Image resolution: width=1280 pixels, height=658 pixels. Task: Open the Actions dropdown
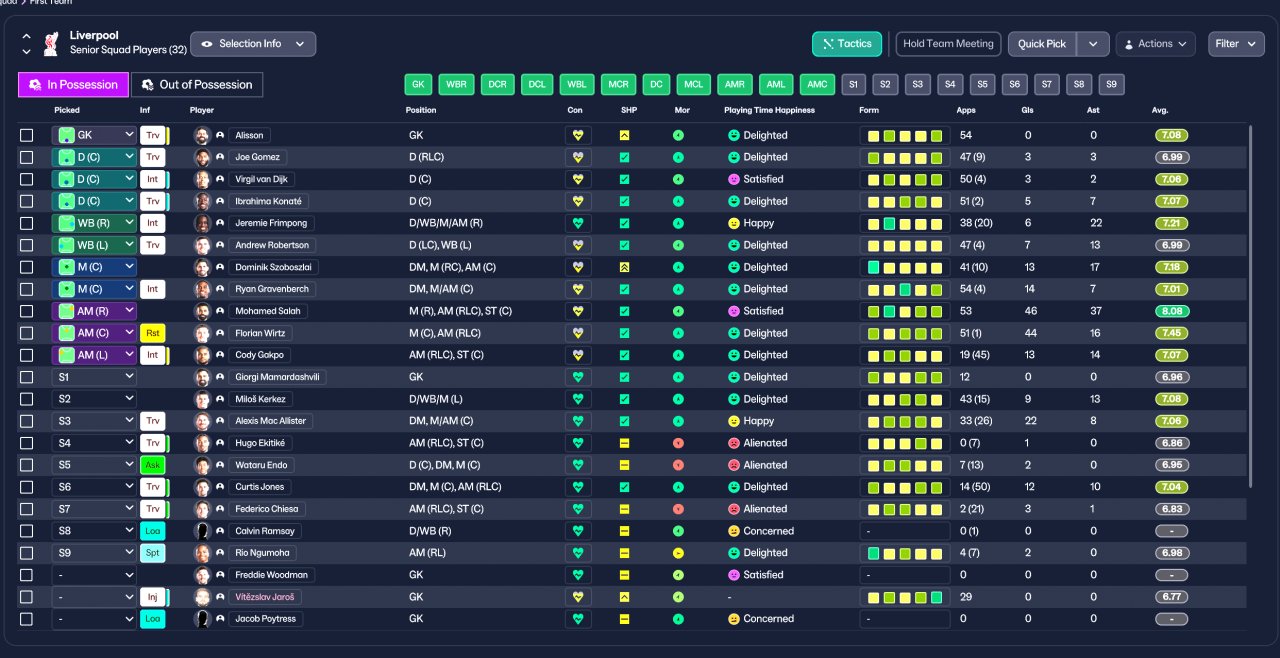coord(1155,44)
